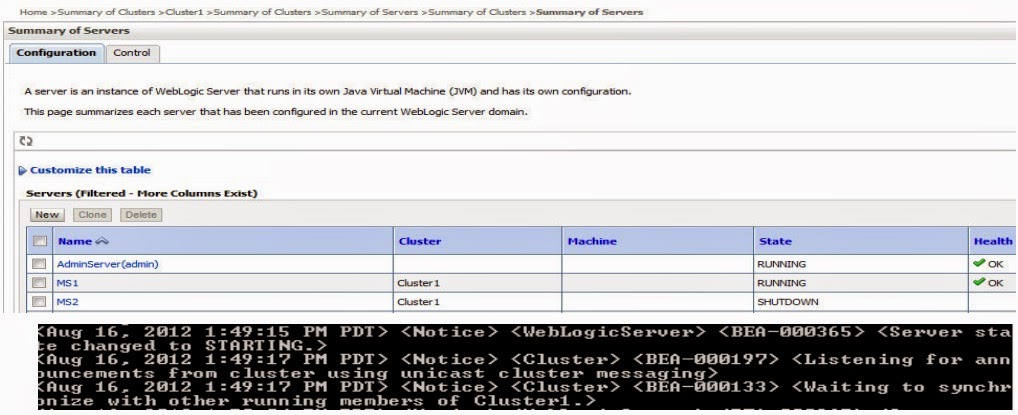Click 'Servers (Filtered - More Columns Exist)' title

point(142,194)
